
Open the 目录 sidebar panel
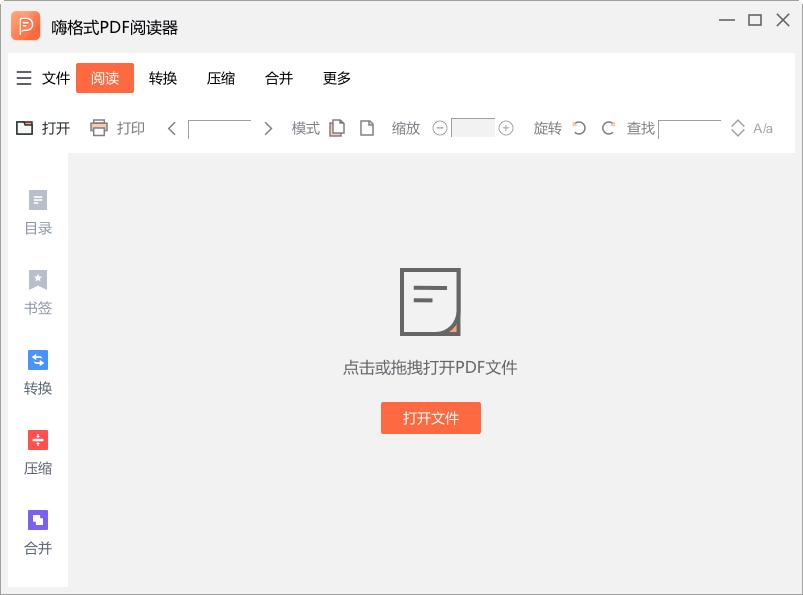coord(38,213)
